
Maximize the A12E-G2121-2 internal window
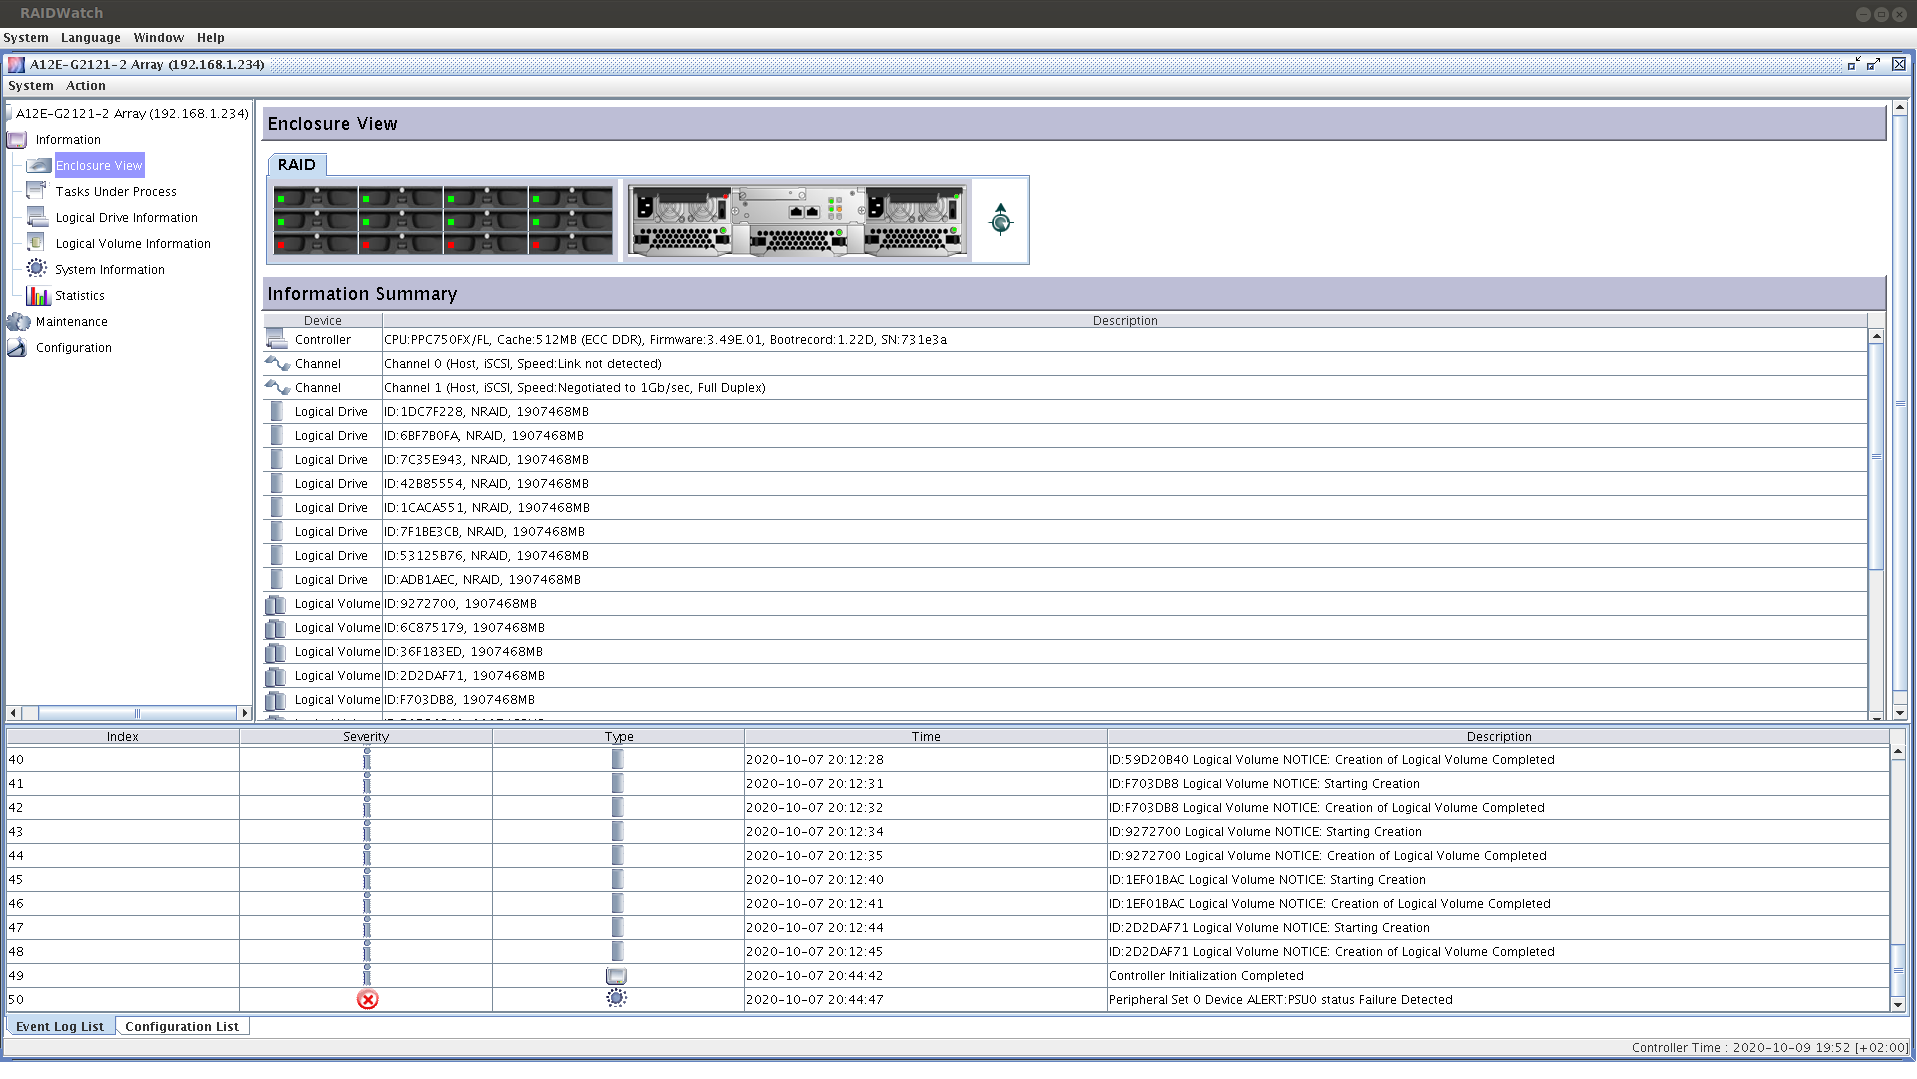tap(1874, 64)
